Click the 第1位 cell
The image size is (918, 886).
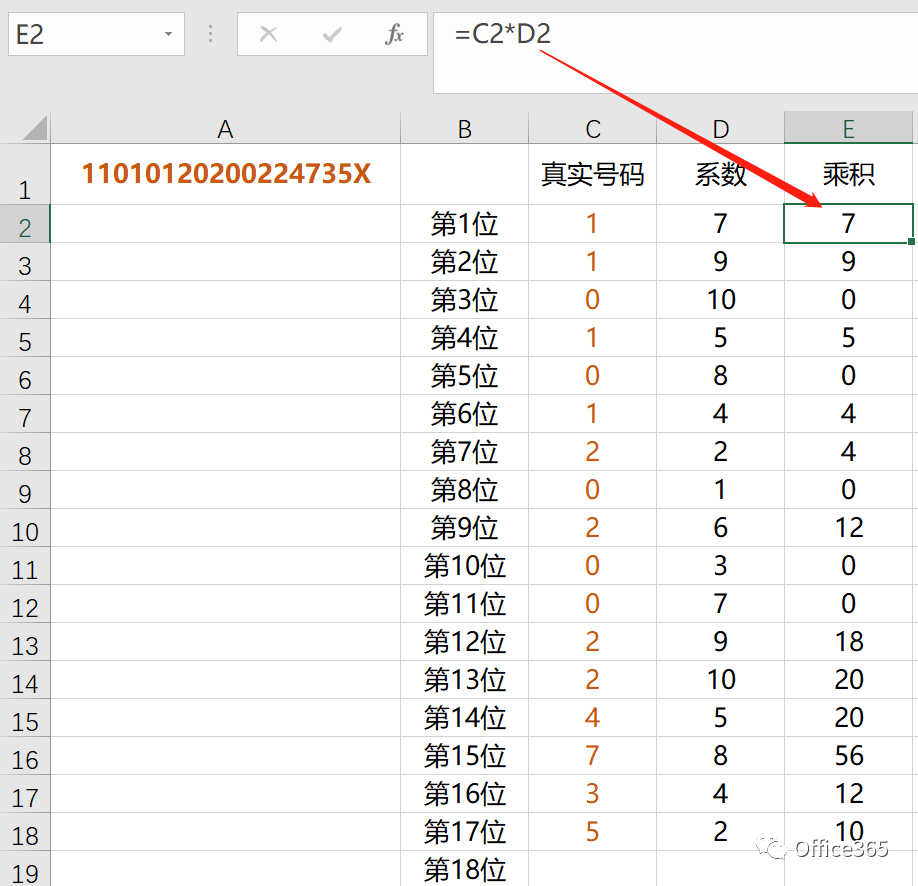[x=464, y=224]
